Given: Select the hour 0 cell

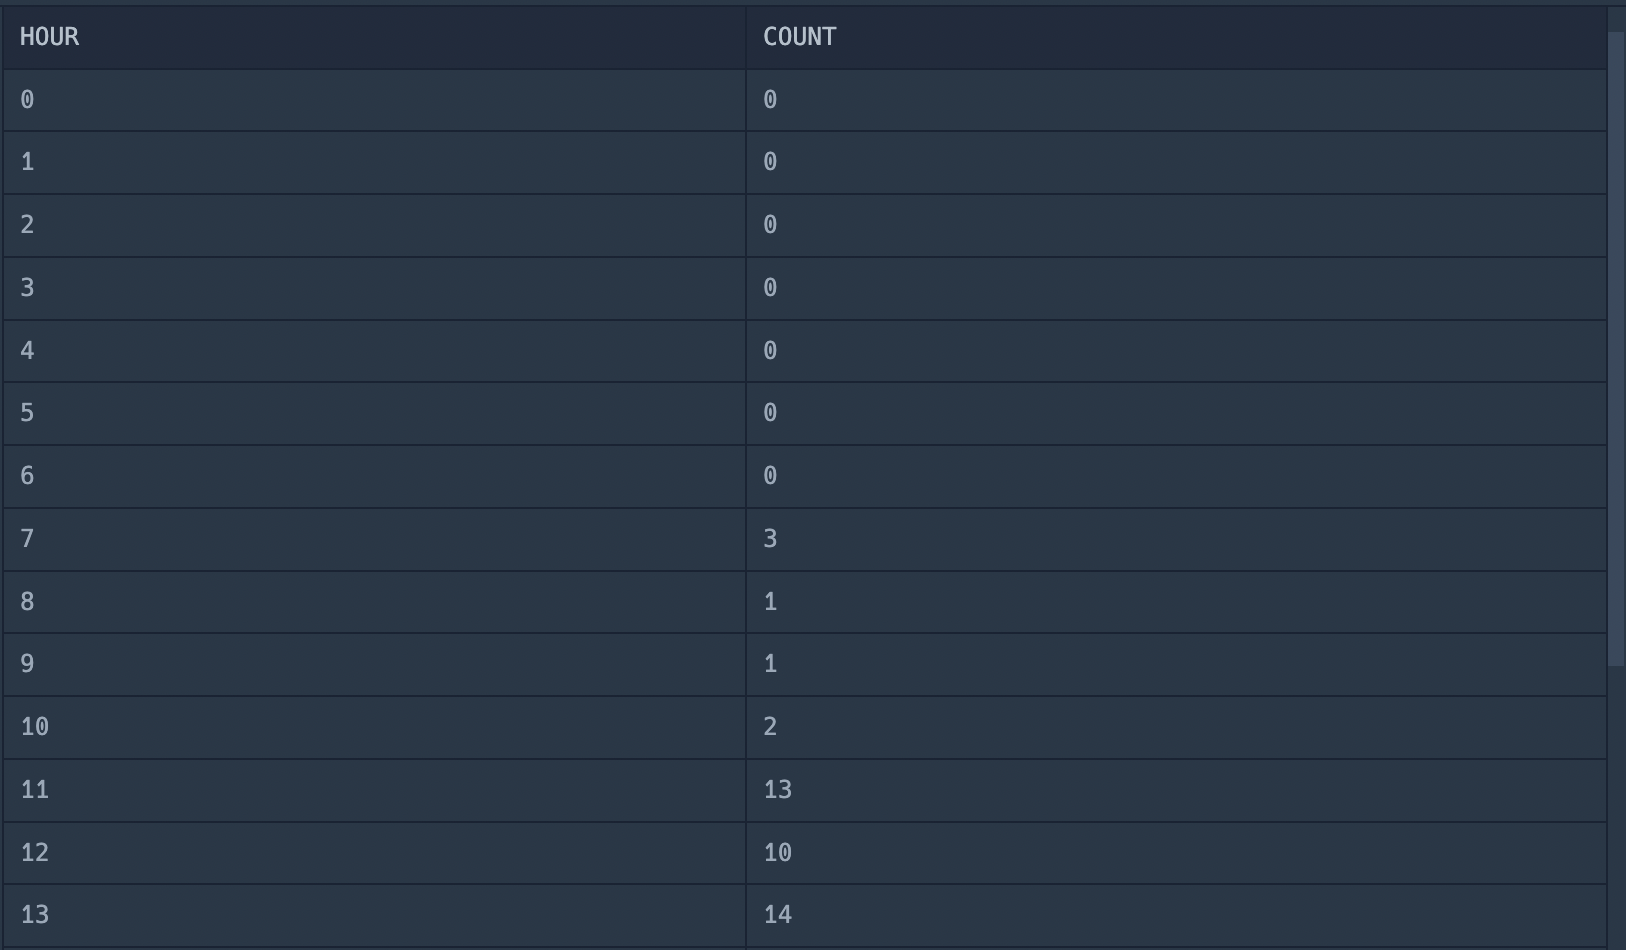Looking at the screenshot, I should point(374,100).
